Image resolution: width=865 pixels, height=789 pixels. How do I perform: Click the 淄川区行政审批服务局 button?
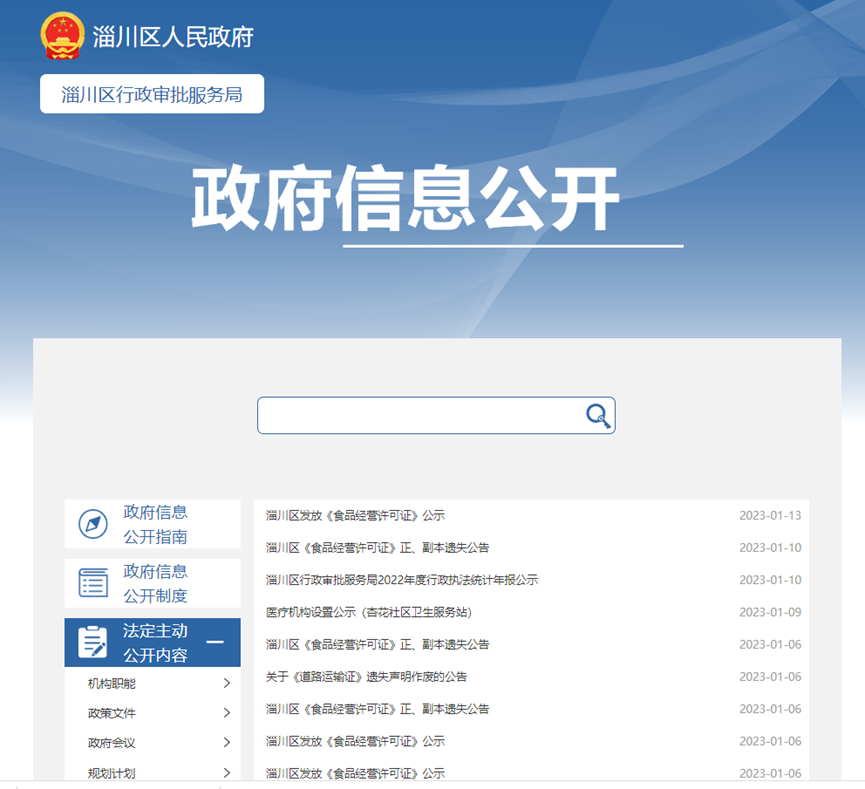tap(152, 94)
